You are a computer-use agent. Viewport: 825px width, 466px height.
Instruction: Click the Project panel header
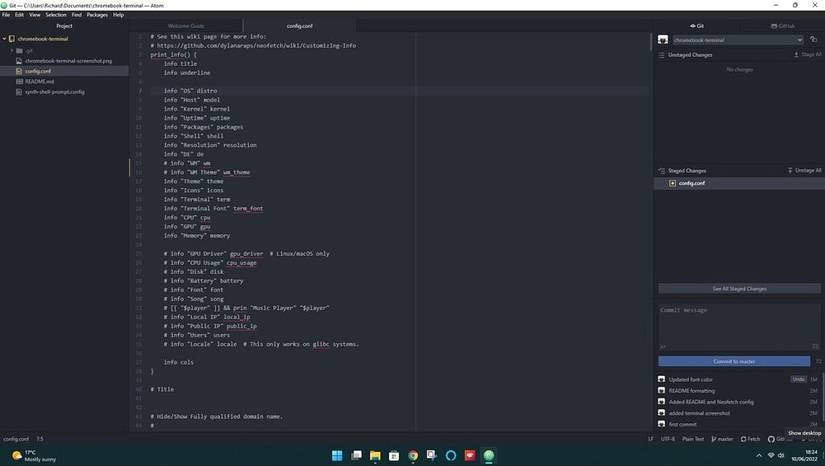[64, 26]
